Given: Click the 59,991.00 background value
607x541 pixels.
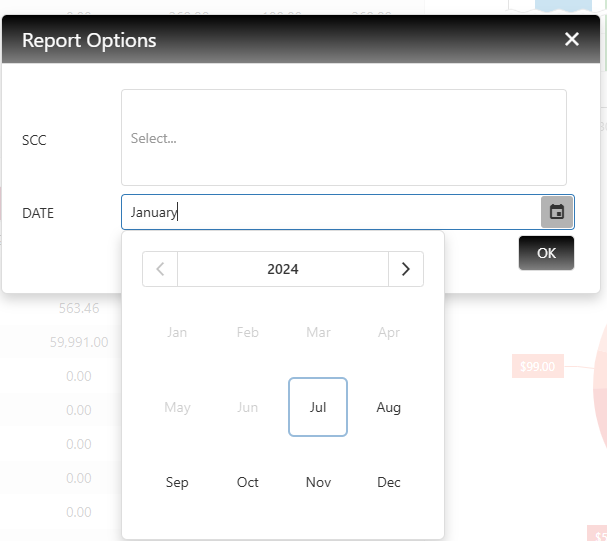Looking at the screenshot, I should click(x=79, y=342).
